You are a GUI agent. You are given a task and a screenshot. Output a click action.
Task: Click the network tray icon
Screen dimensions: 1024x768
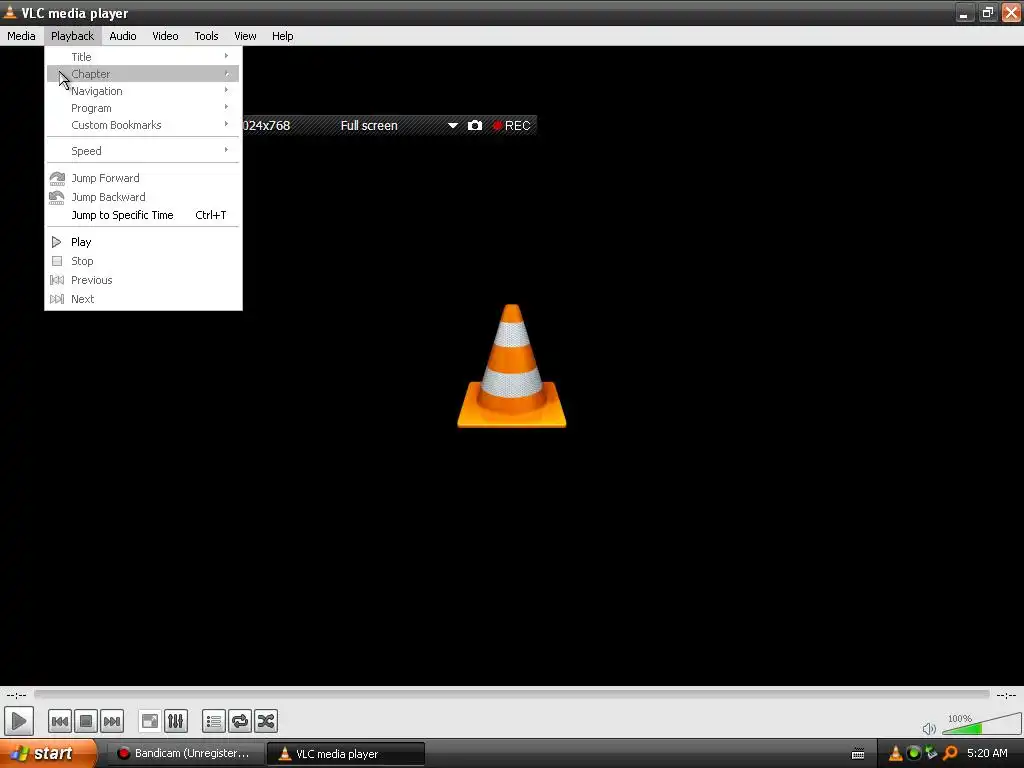931,753
